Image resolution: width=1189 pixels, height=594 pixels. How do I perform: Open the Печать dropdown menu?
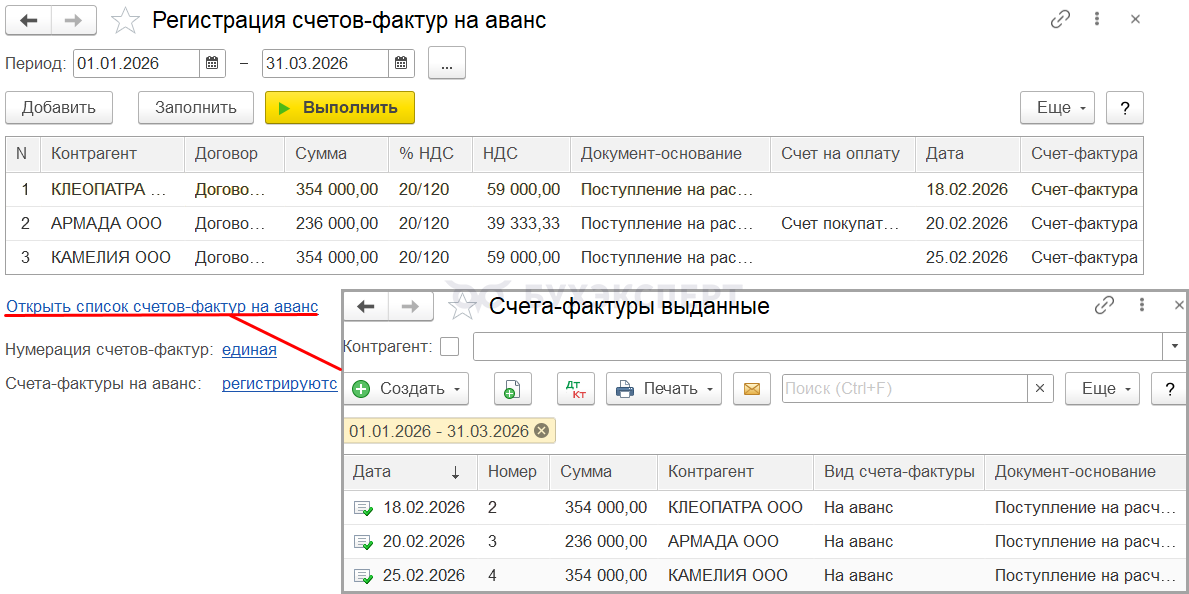pyautogui.click(x=664, y=389)
